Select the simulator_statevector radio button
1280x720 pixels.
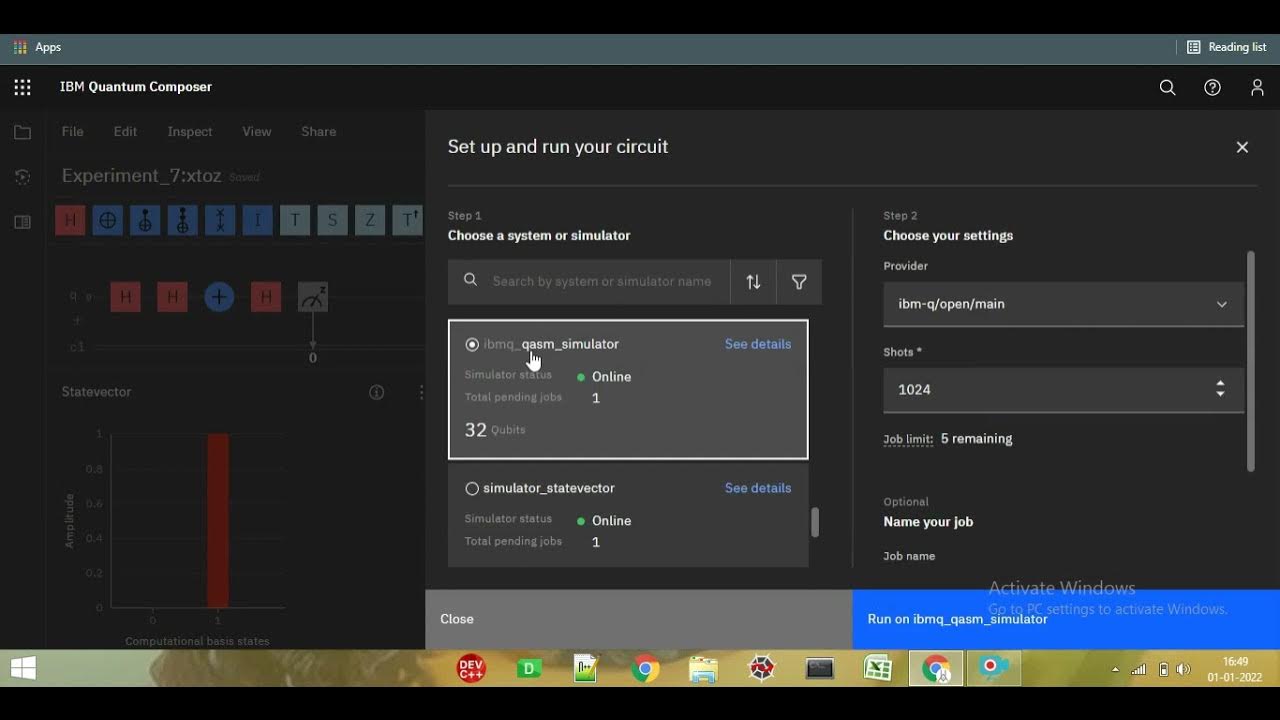[x=472, y=488]
